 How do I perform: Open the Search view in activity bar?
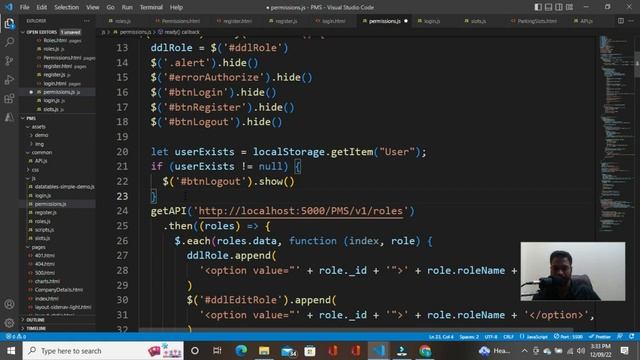(x=9, y=42)
